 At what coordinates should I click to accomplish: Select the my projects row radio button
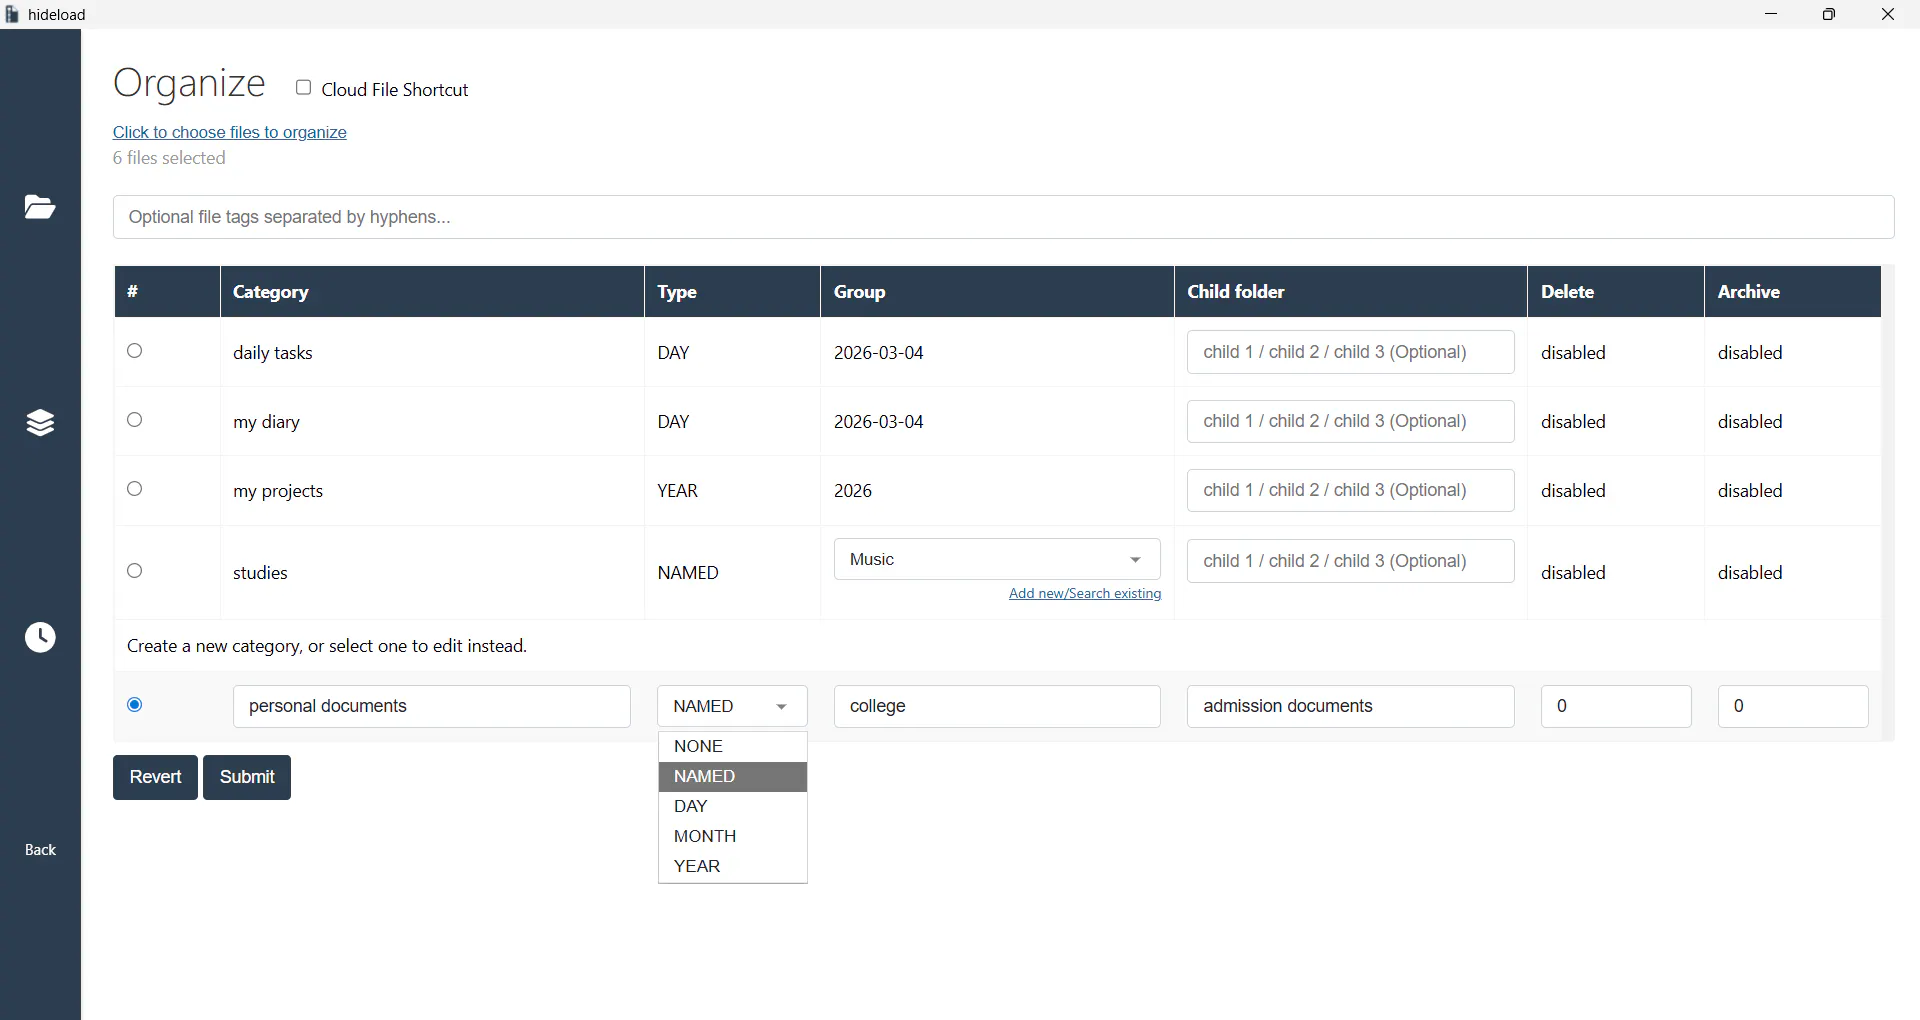click(135, 489)
